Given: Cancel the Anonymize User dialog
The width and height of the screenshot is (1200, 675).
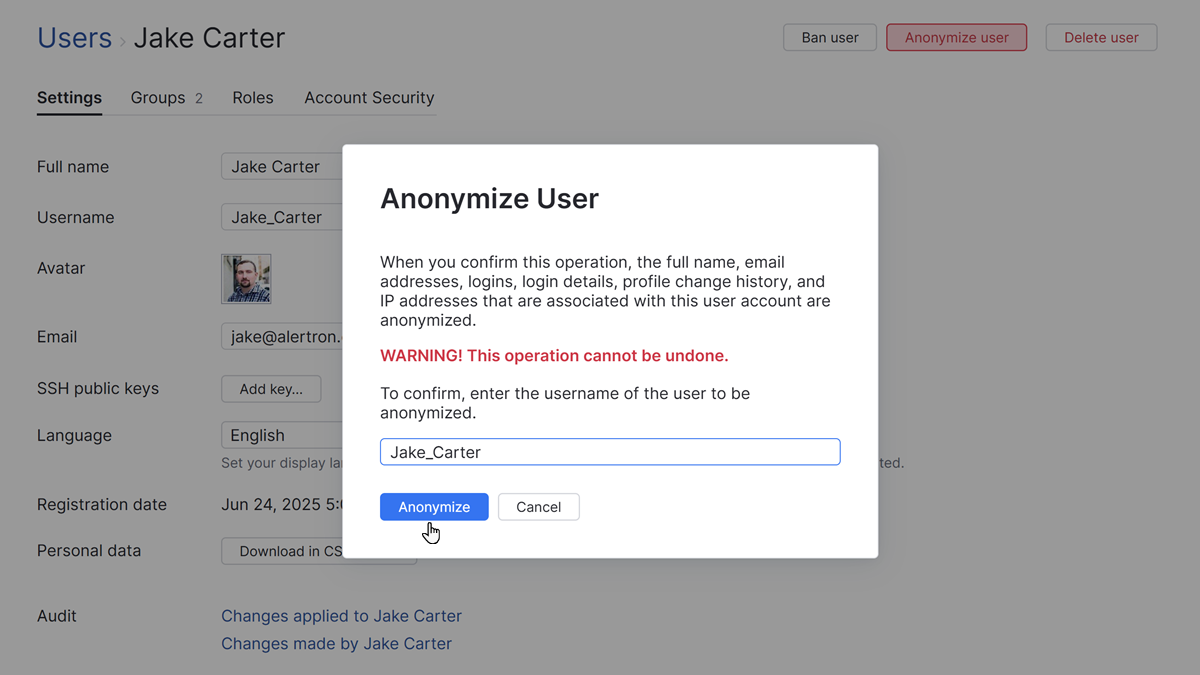Looking at the screenshot, I should [x=538, y=507].
